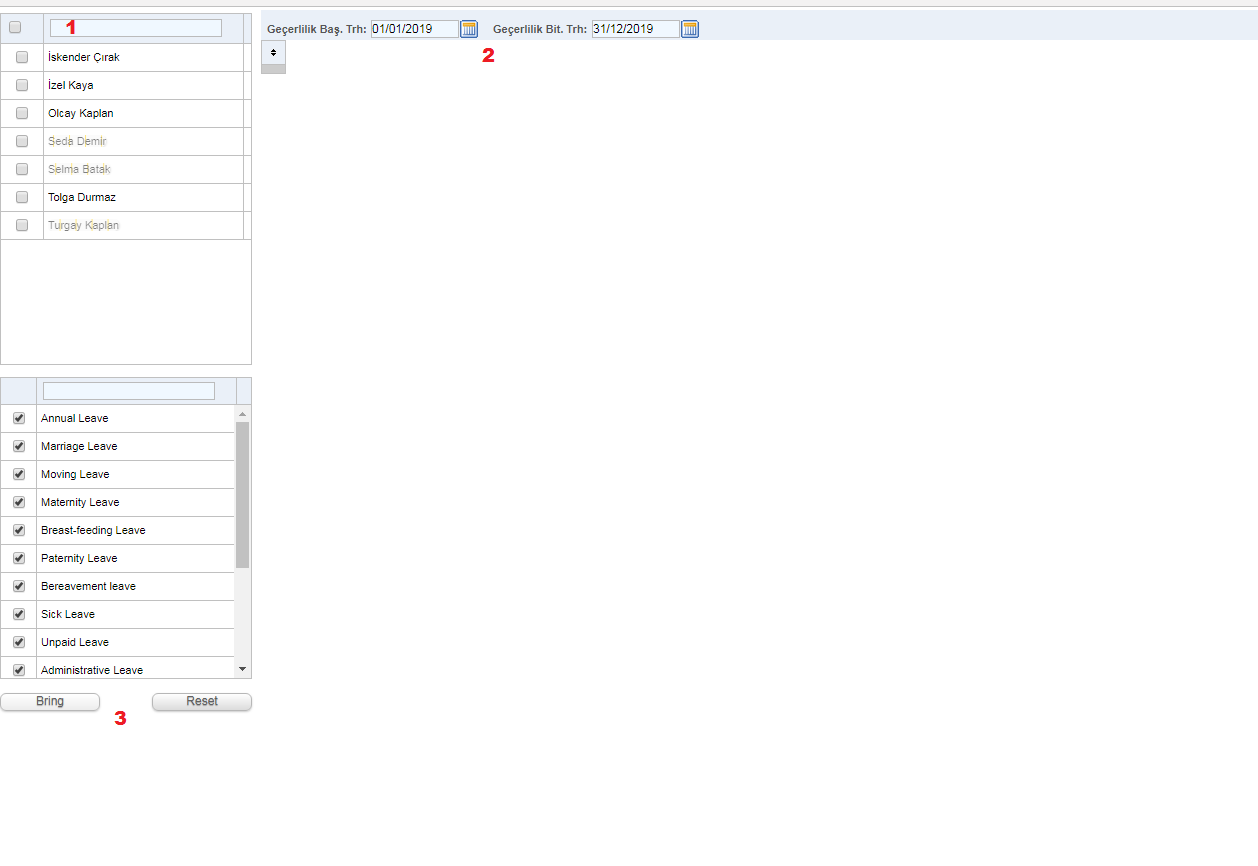Viewport: 1258px width, 866px height.
Task: Uncheck the Paternity Leave checkbox
Action: click(x=18, y=558)
